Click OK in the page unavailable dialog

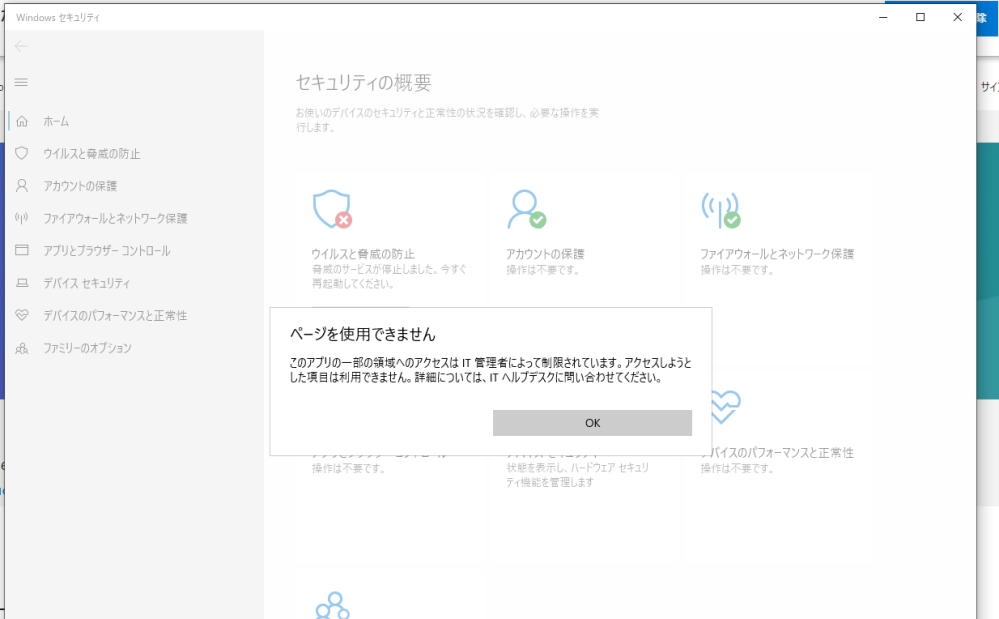pos(592,423)
